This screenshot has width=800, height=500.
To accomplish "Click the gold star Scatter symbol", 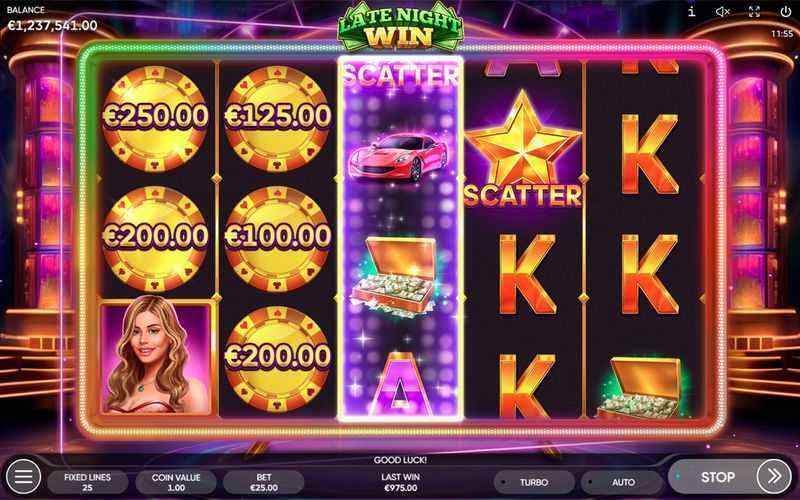I will click(523, 149).
